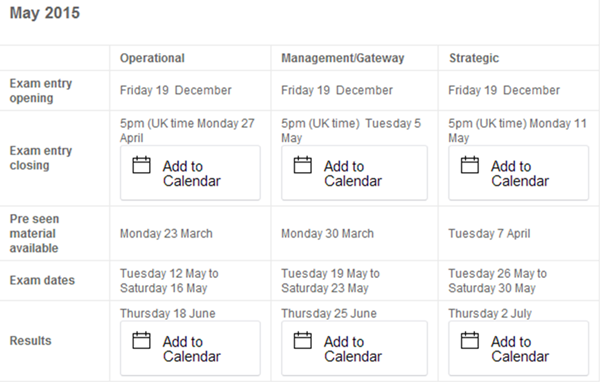Add Management/Gateway closing Tuesday 5 May to calendar

coord(354,173)
